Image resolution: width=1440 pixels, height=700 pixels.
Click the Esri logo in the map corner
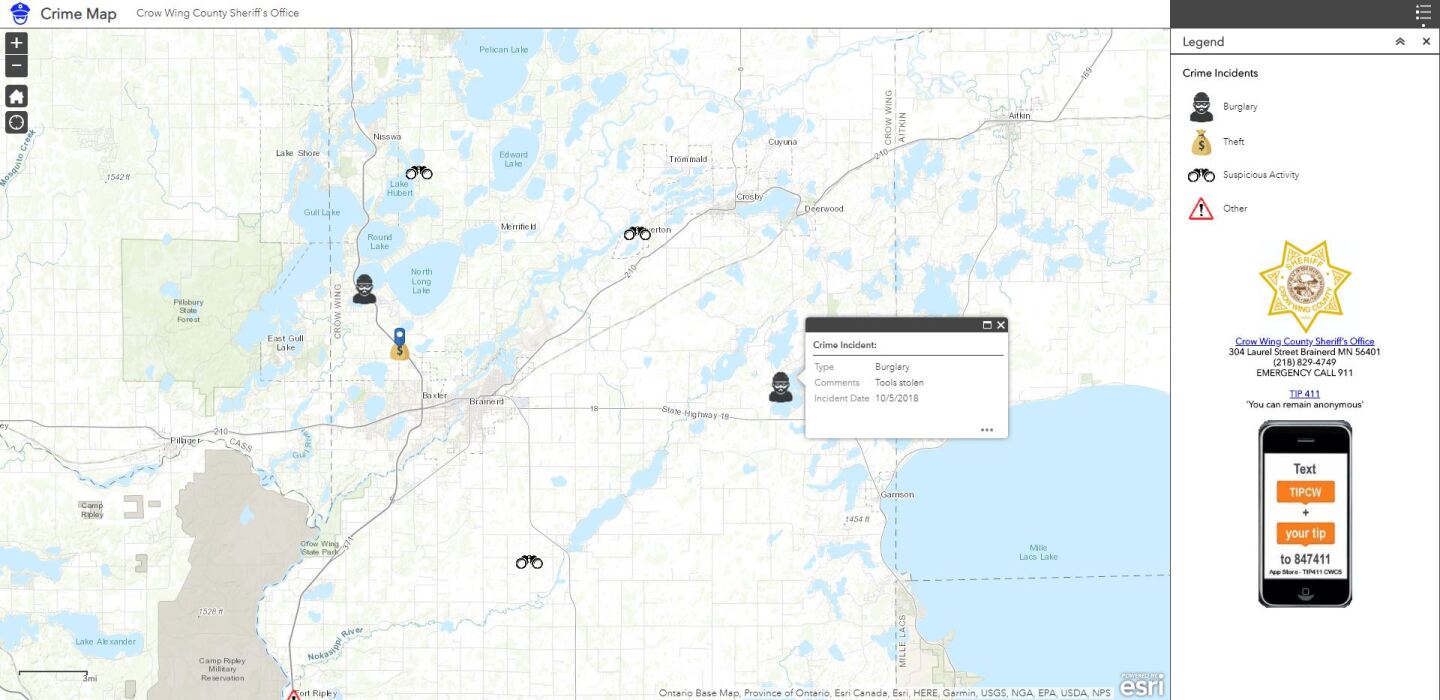[x=1141, y=685]
